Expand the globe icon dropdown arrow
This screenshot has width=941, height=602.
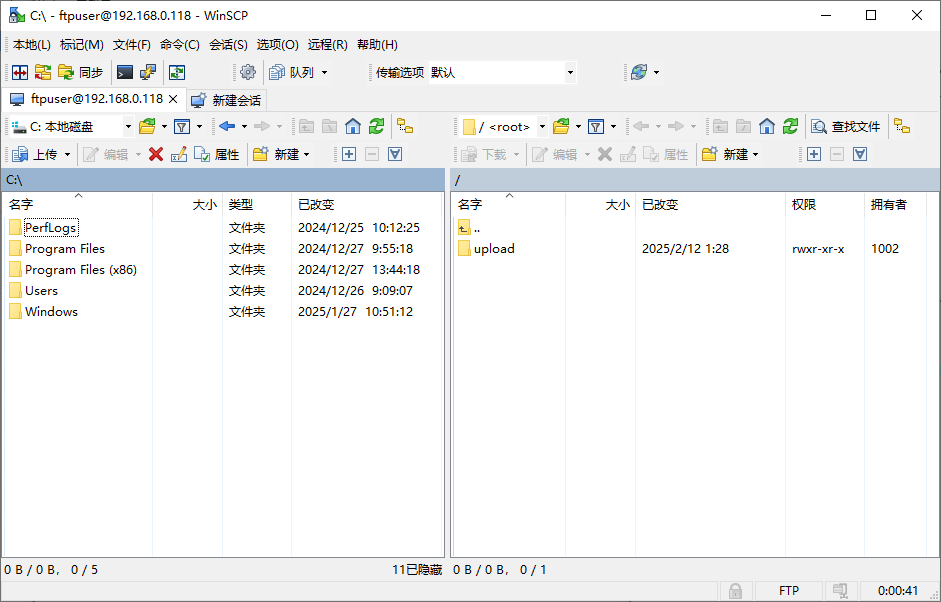(657, 73)
